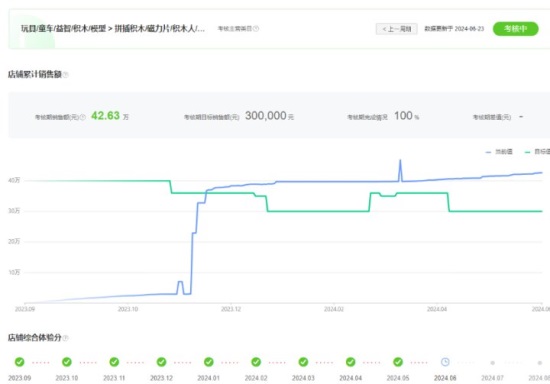Viewport: 550px width, 384px height.
Task: Click the 2024.05 month label in timeline
Action: [398, 378]
